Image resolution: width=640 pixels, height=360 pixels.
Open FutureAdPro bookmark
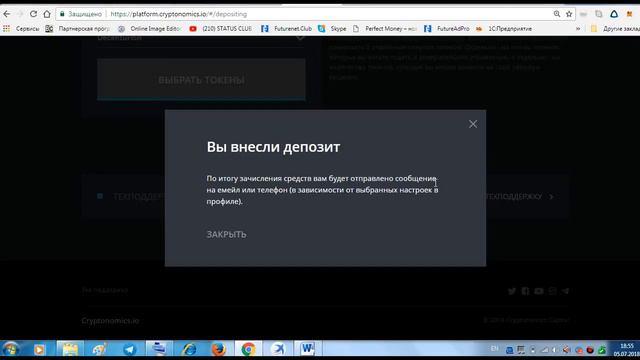447,29
